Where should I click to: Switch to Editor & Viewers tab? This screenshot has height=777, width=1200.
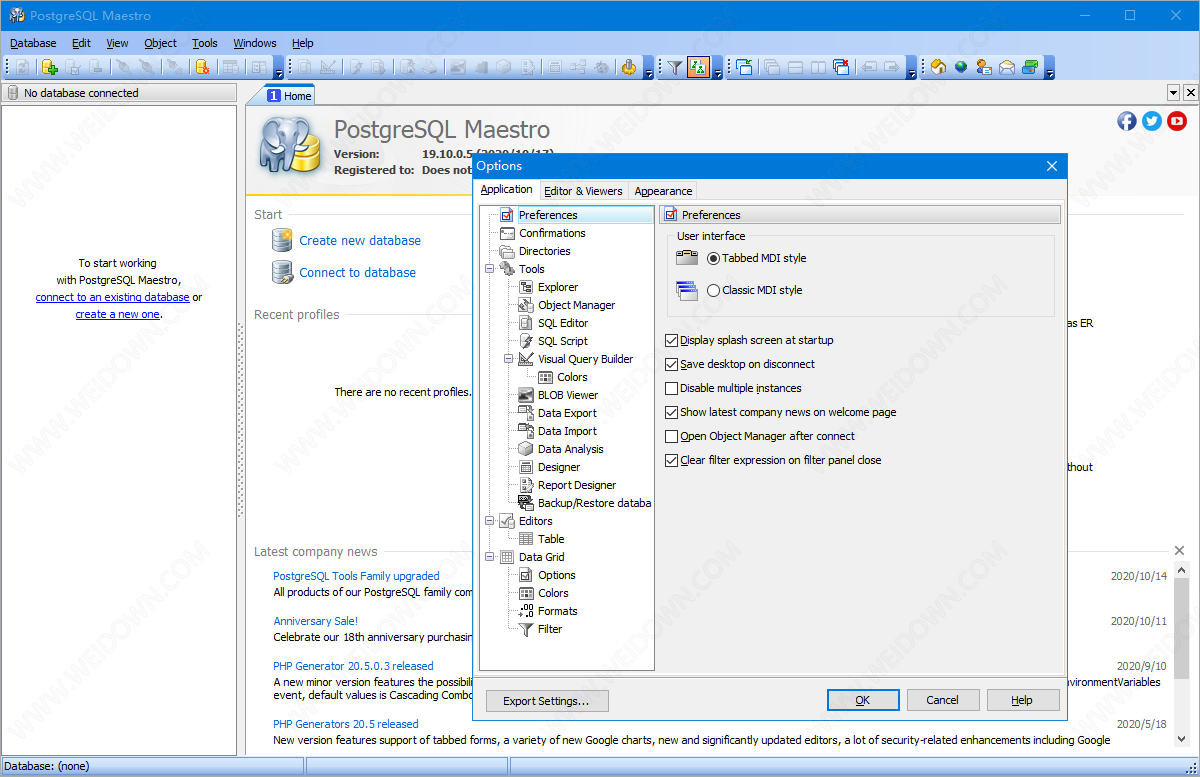coord(583,191)
